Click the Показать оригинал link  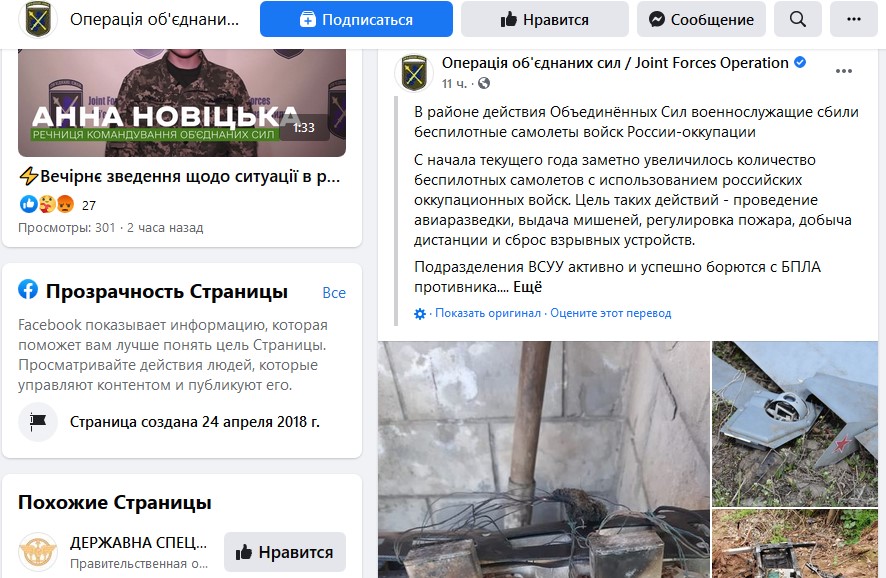tap(488, 313)
